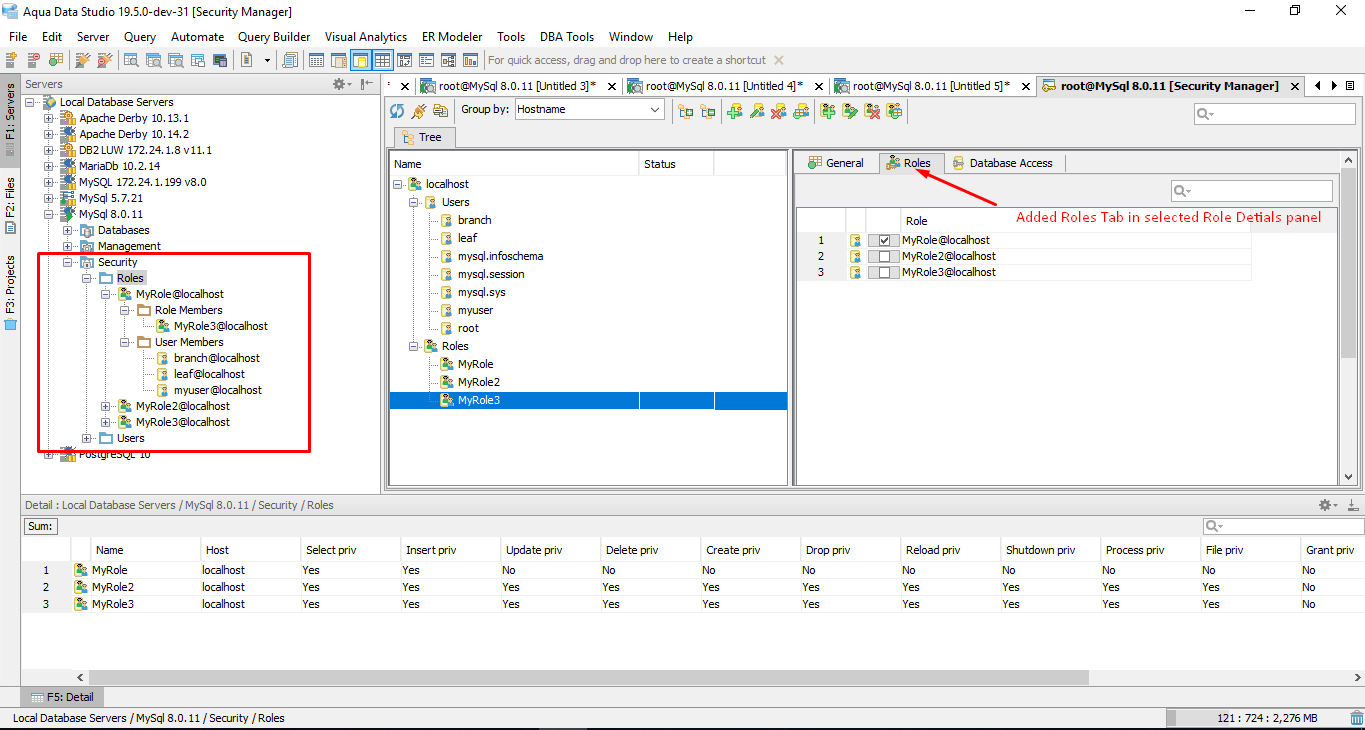Screen dimensions: 1365x730
Task: Click the collapse-panel arrow icon in Servers header
Action: 368,84
